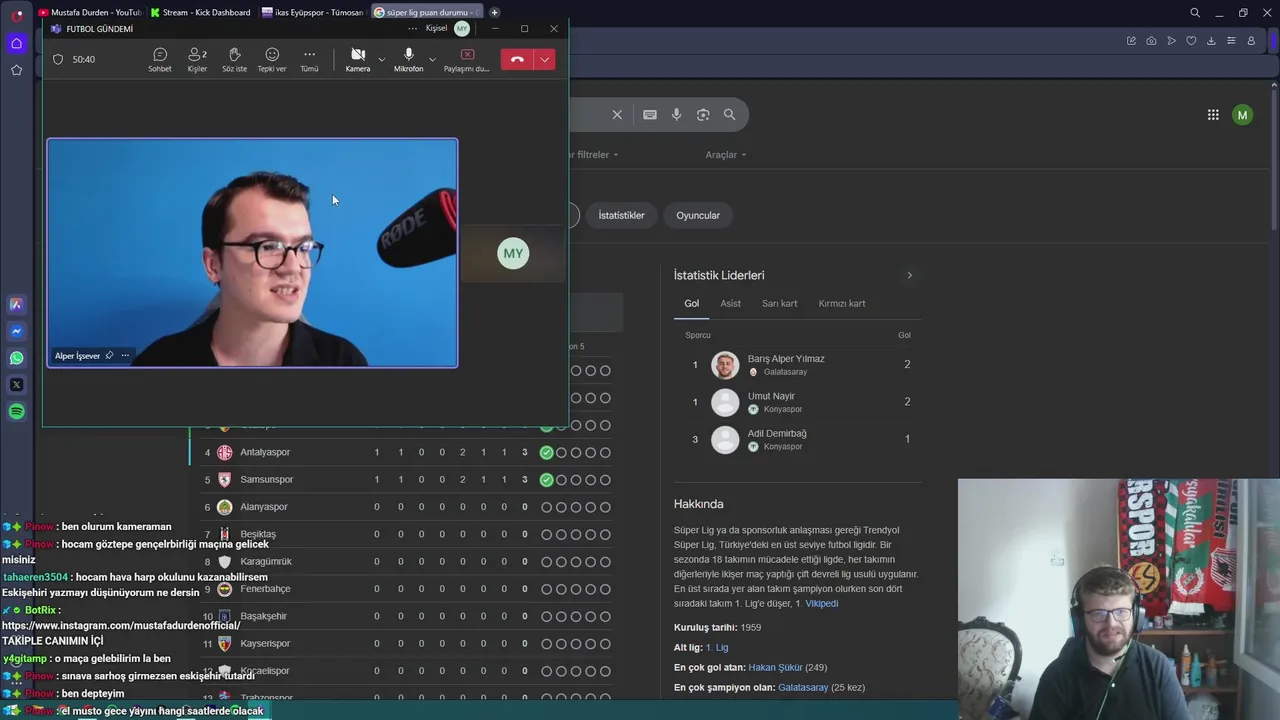Open Google on-screen keyboard input tools
The image size is (1280, 720).
click(650, 114)
